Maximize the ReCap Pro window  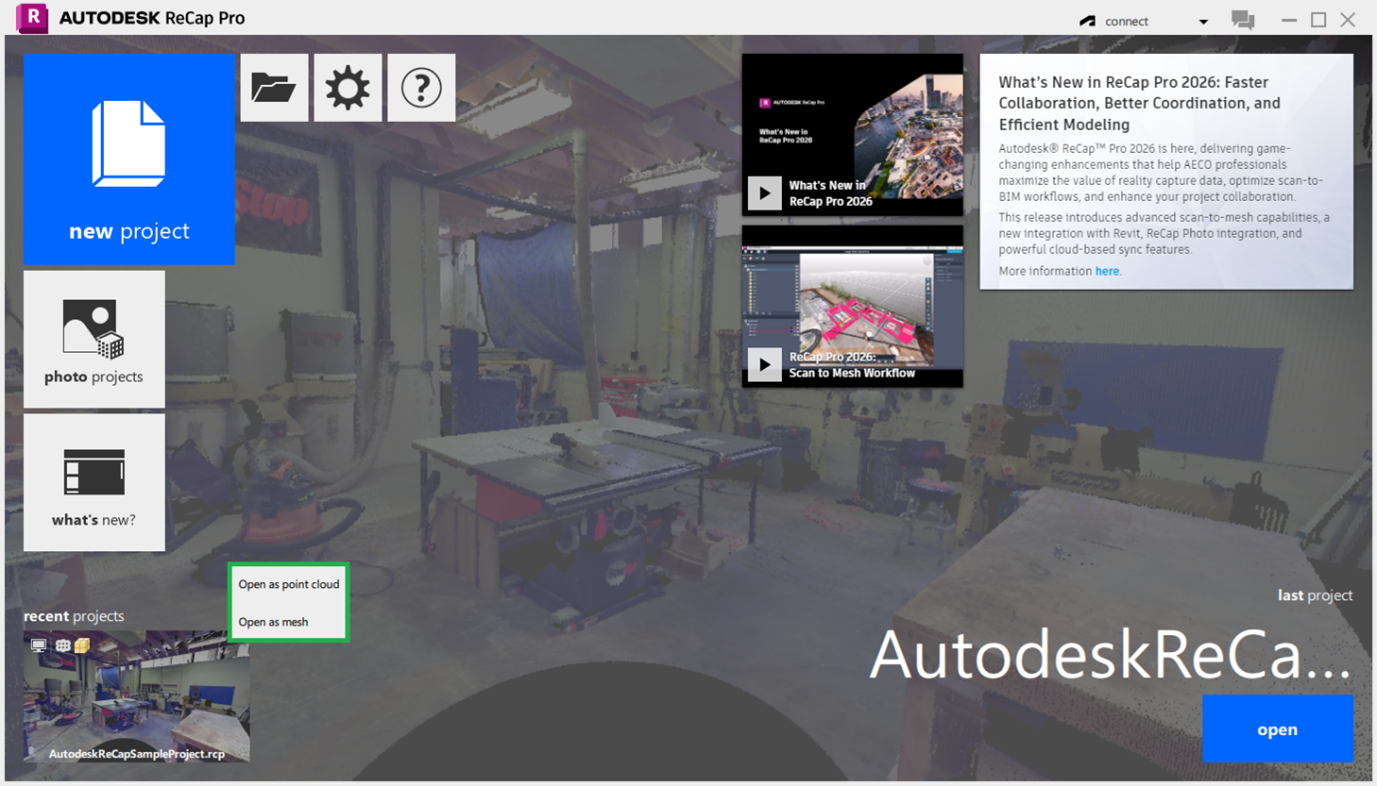click(1319, 20)
